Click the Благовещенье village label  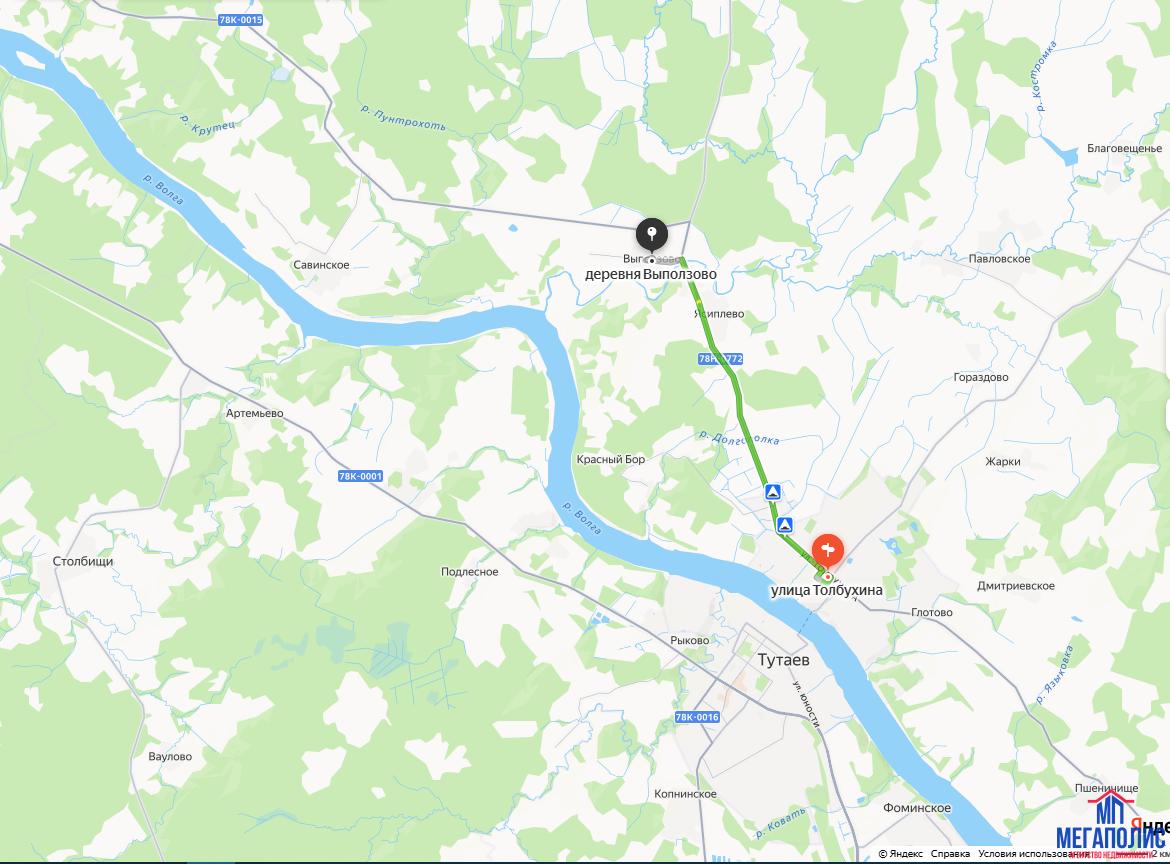click(x=1124, y=148)
